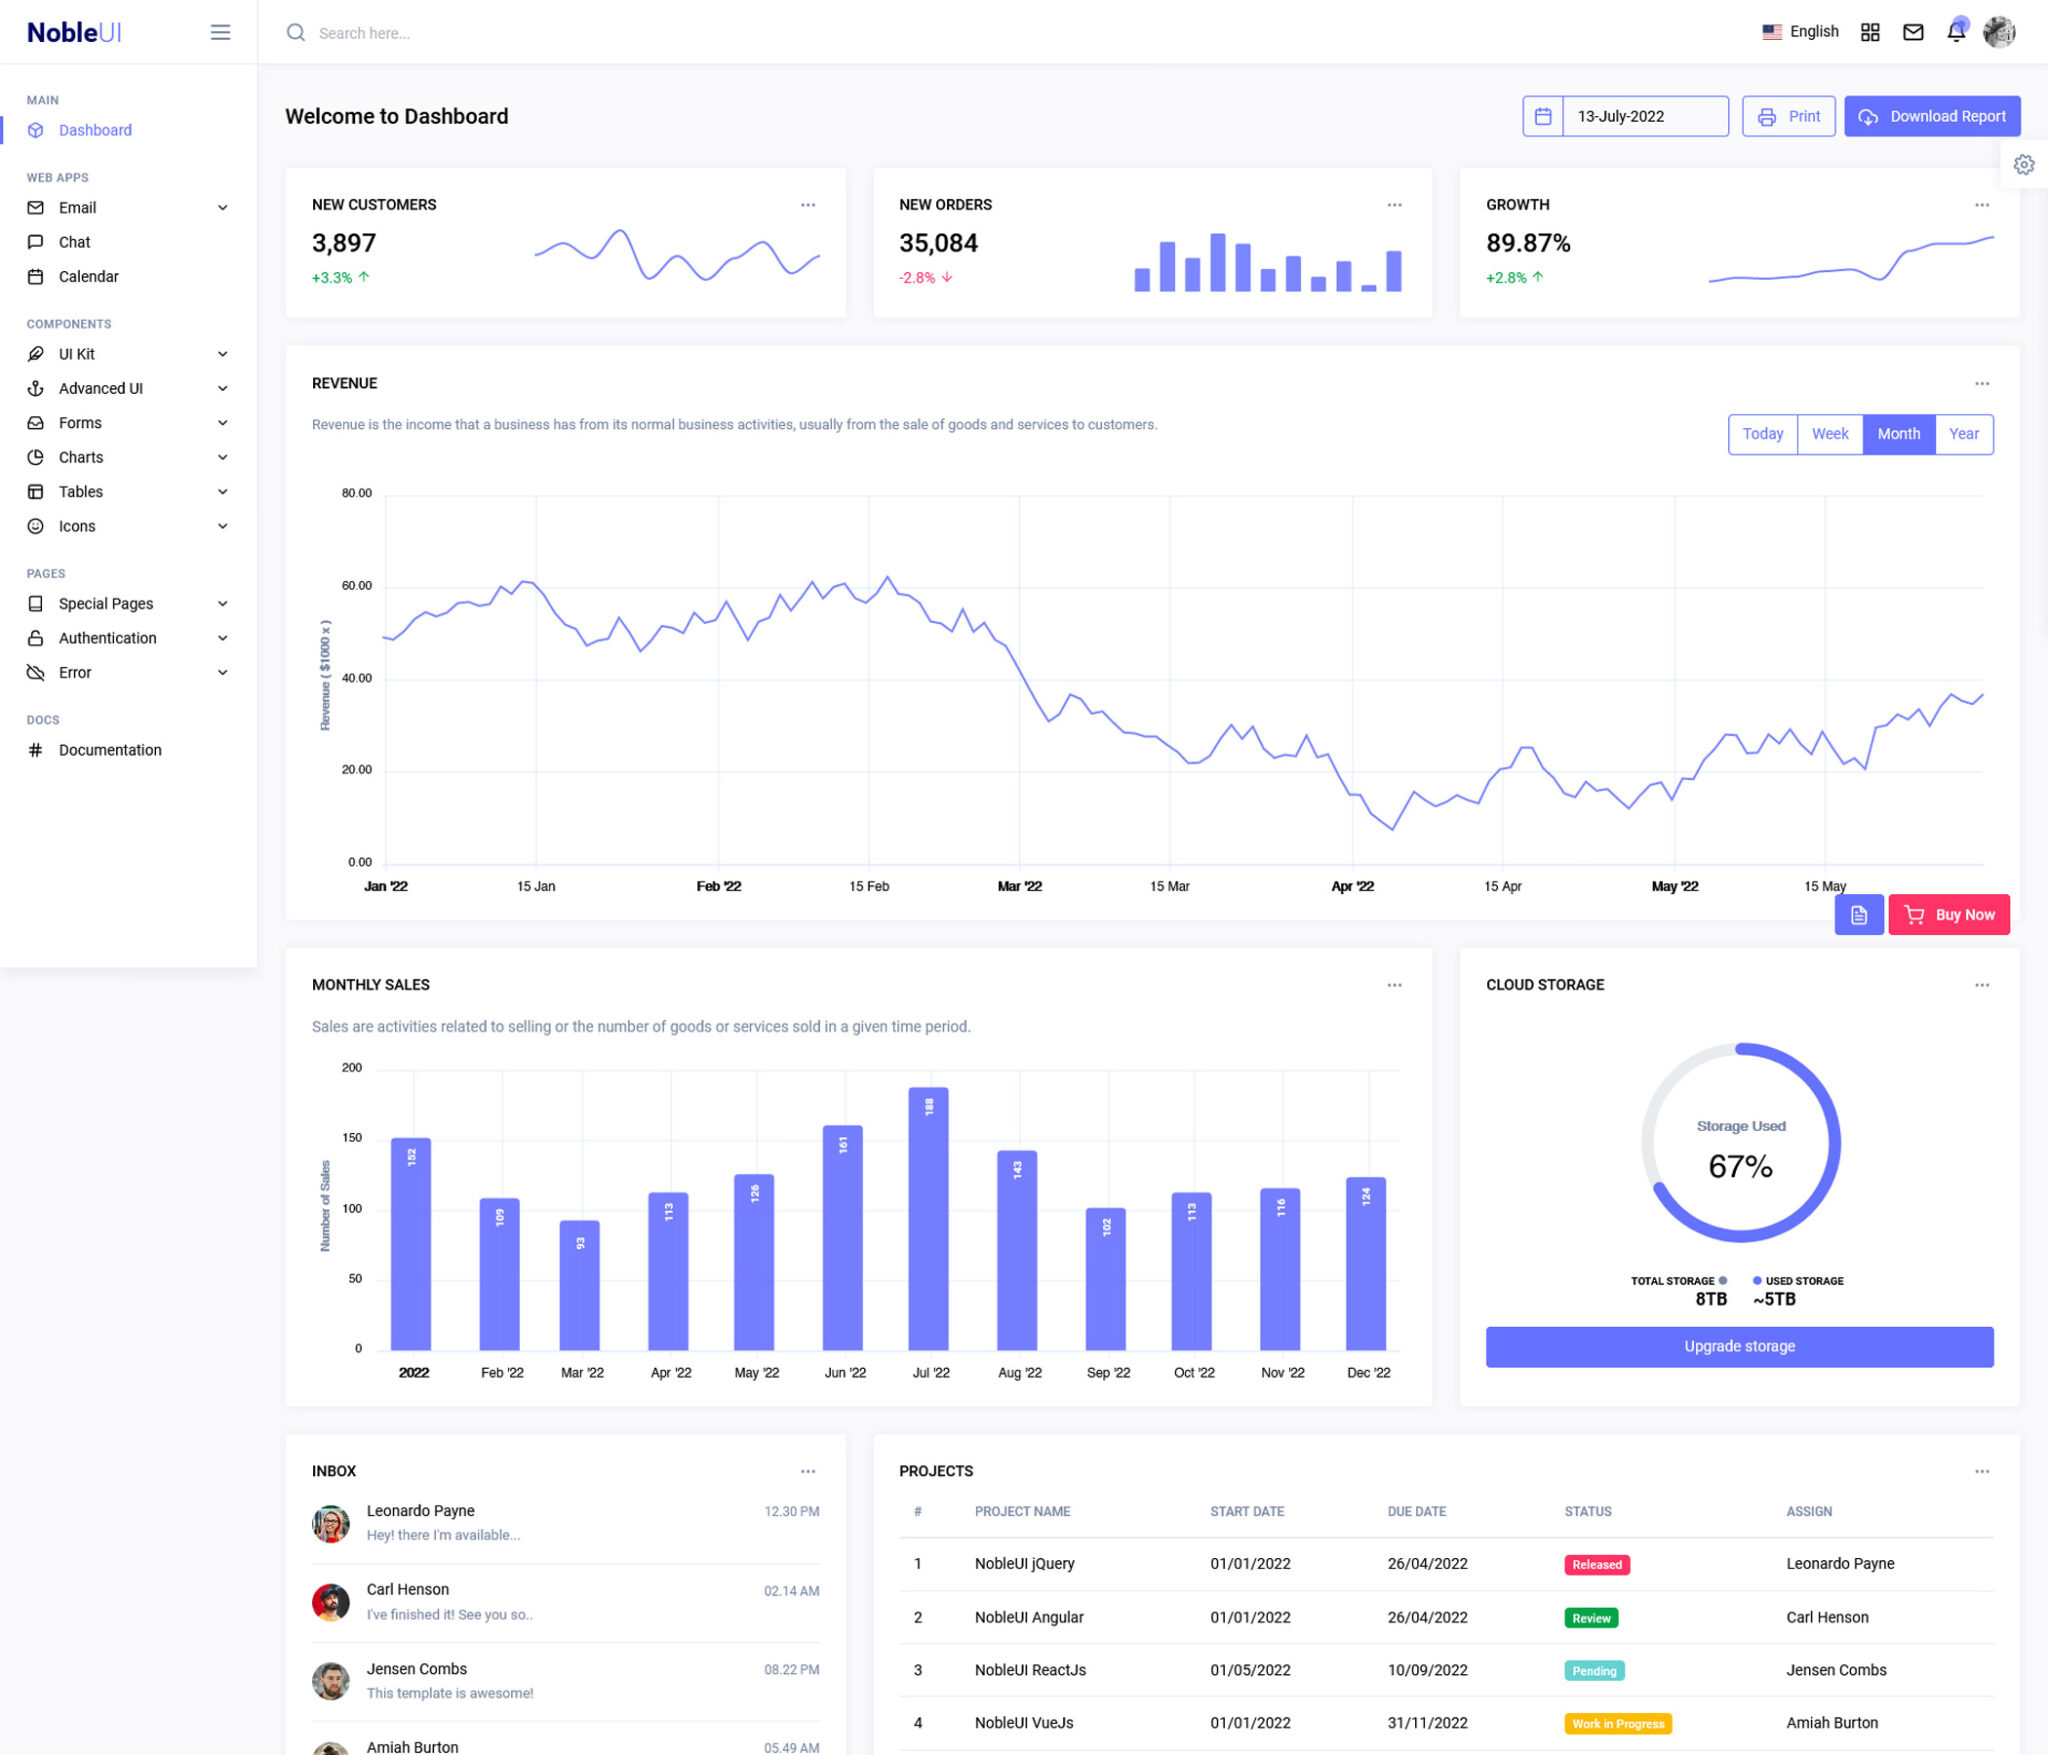Expand the Advanced UI menu
2048x1755 pixels.
[x=122, y=388]
